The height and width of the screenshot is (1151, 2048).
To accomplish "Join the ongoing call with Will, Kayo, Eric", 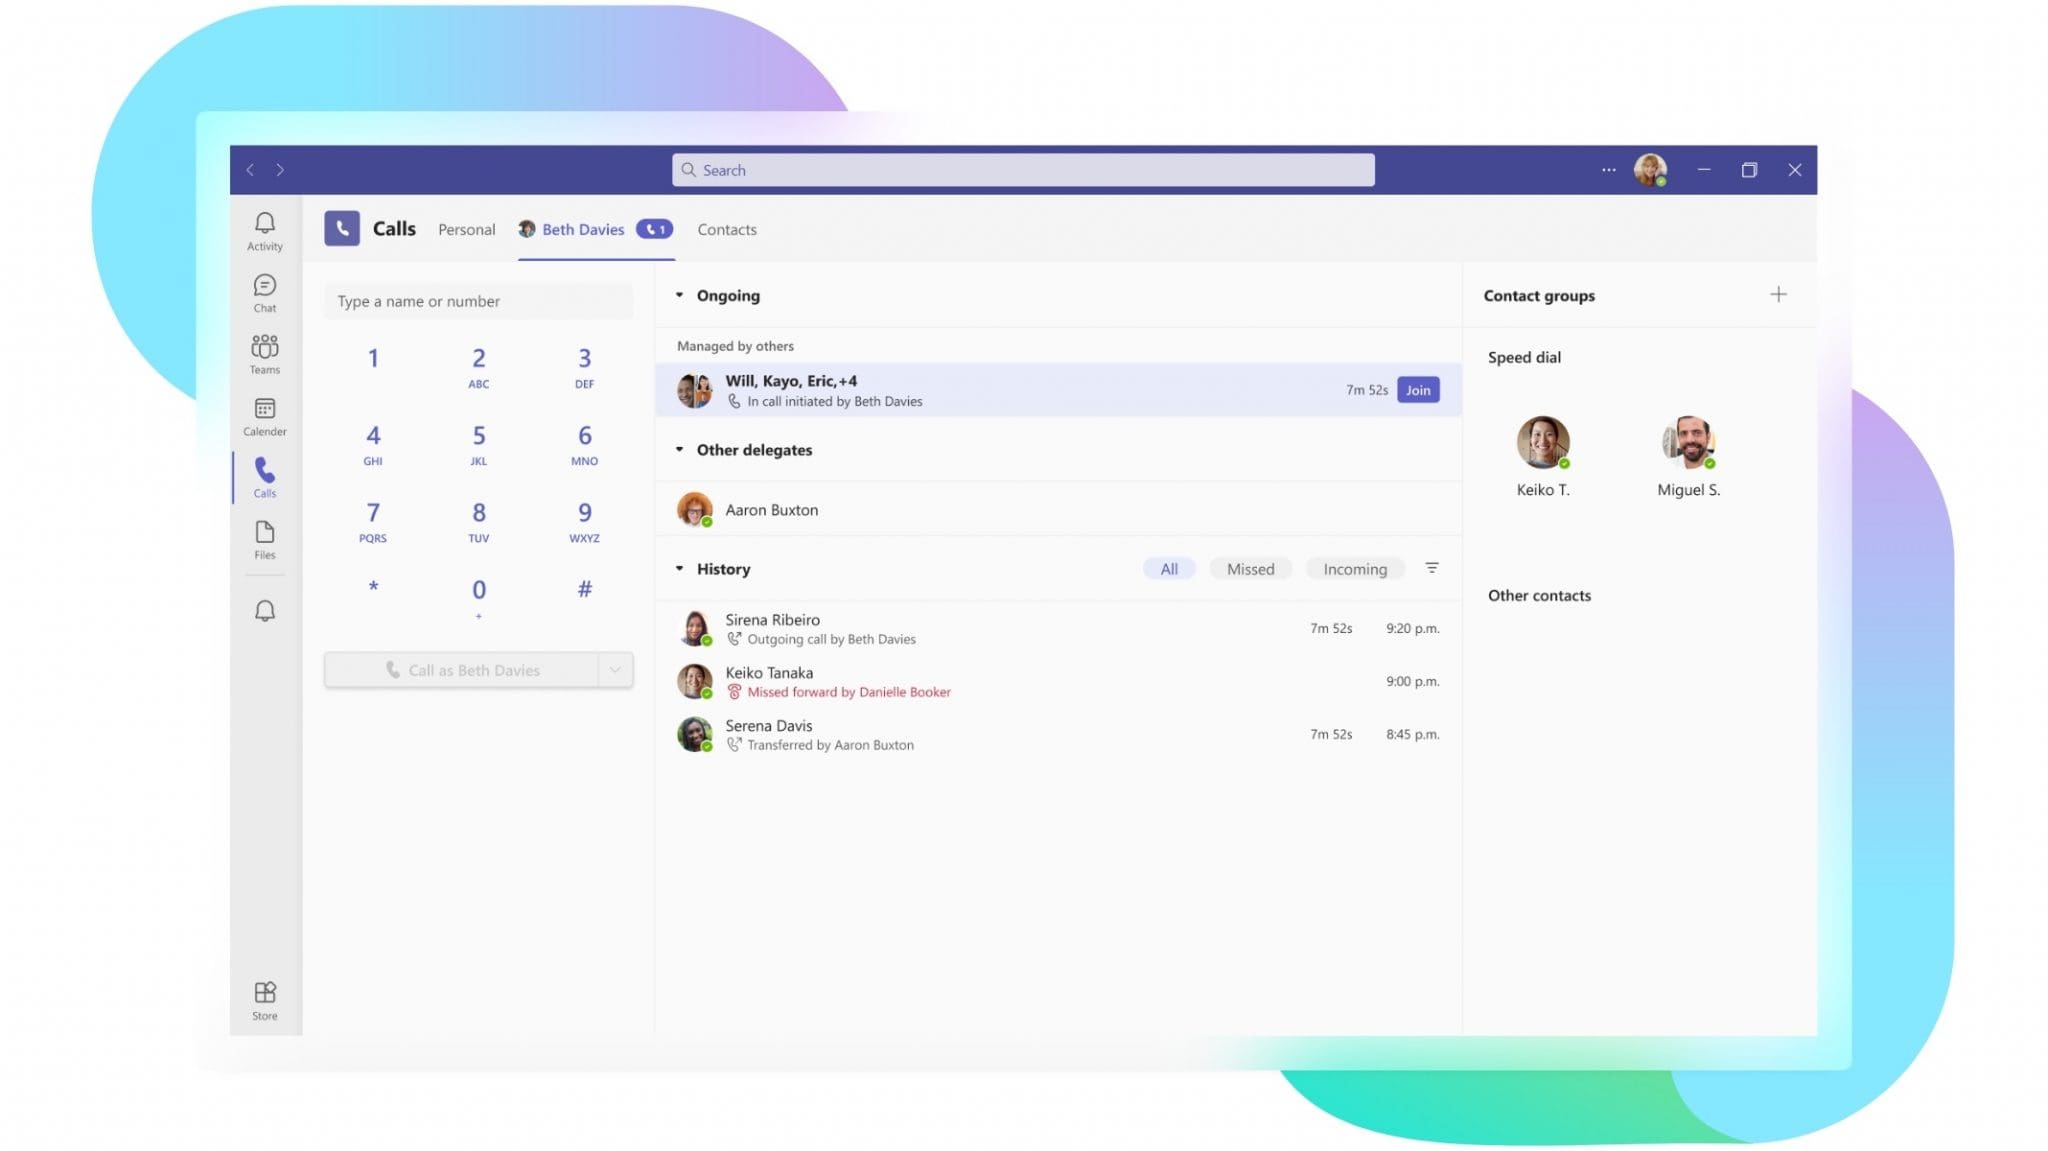I will pos(1418,390).
